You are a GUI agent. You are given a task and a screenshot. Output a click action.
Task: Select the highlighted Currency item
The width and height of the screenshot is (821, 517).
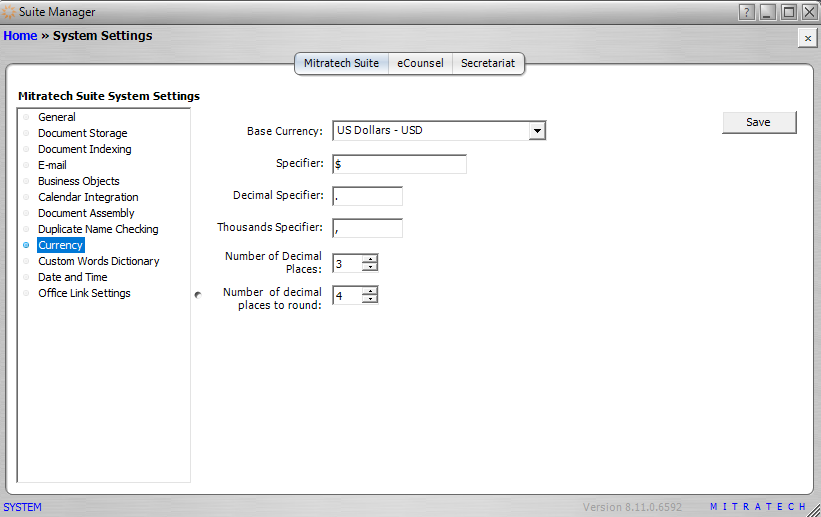tap(60, 245)
